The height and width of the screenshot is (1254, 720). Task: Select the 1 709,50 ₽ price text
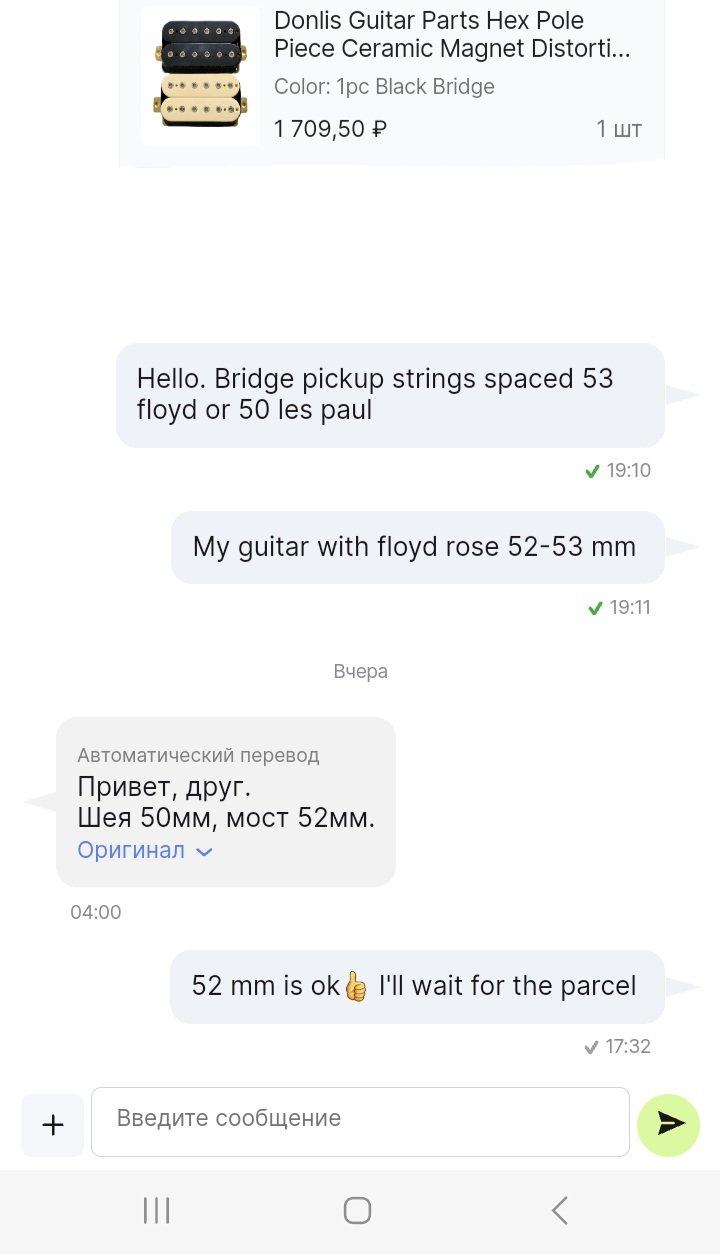click(x=330, y=129)
